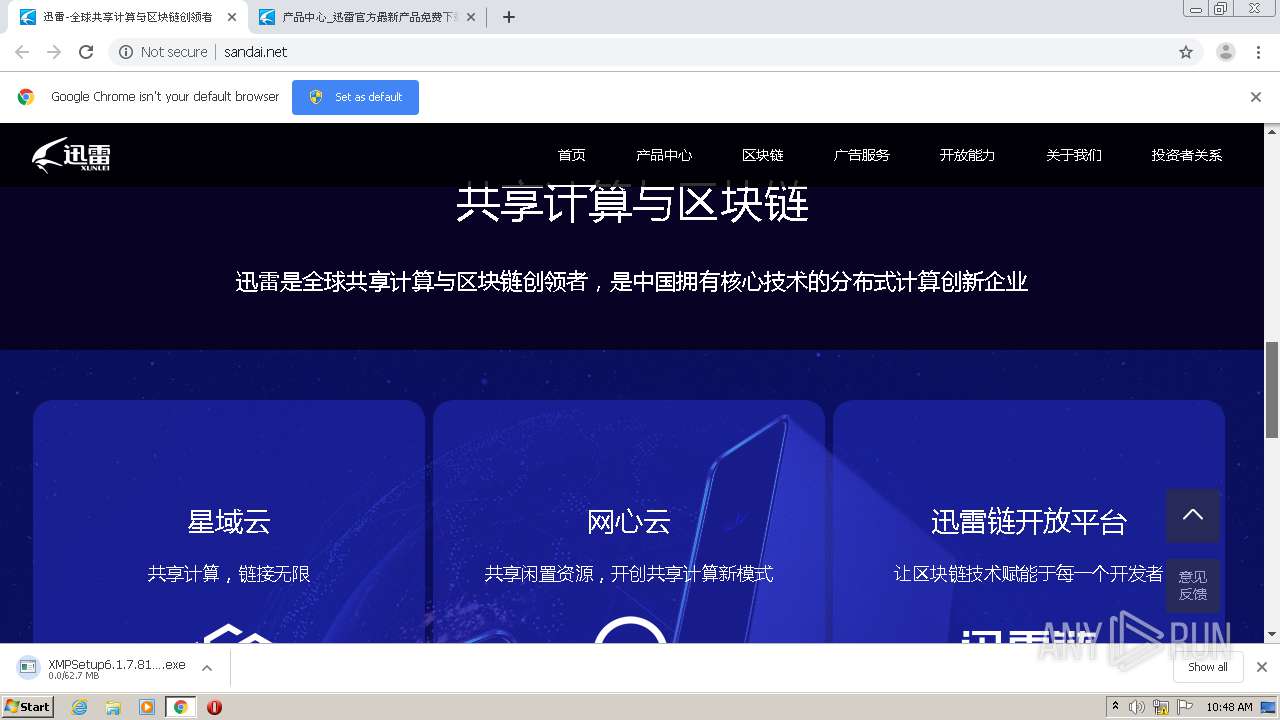Click the Chrome taskbar icon
This screenshot has height=720, width=1280.
pos(180,707)
